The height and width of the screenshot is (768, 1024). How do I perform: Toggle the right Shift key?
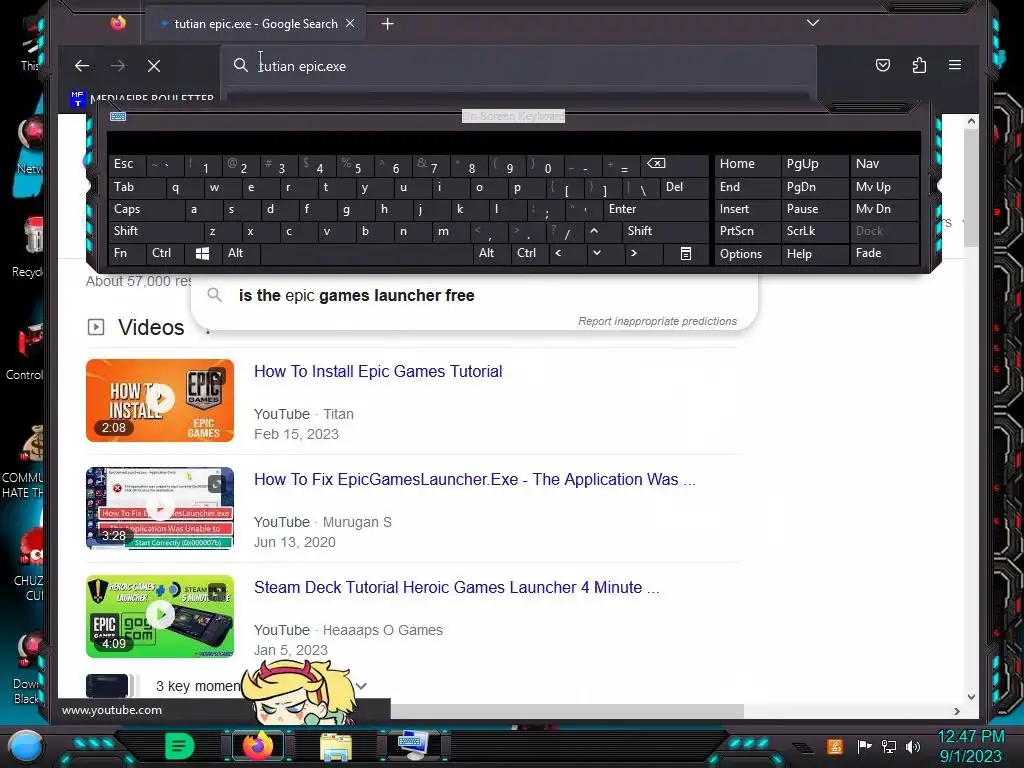(665, 231)
